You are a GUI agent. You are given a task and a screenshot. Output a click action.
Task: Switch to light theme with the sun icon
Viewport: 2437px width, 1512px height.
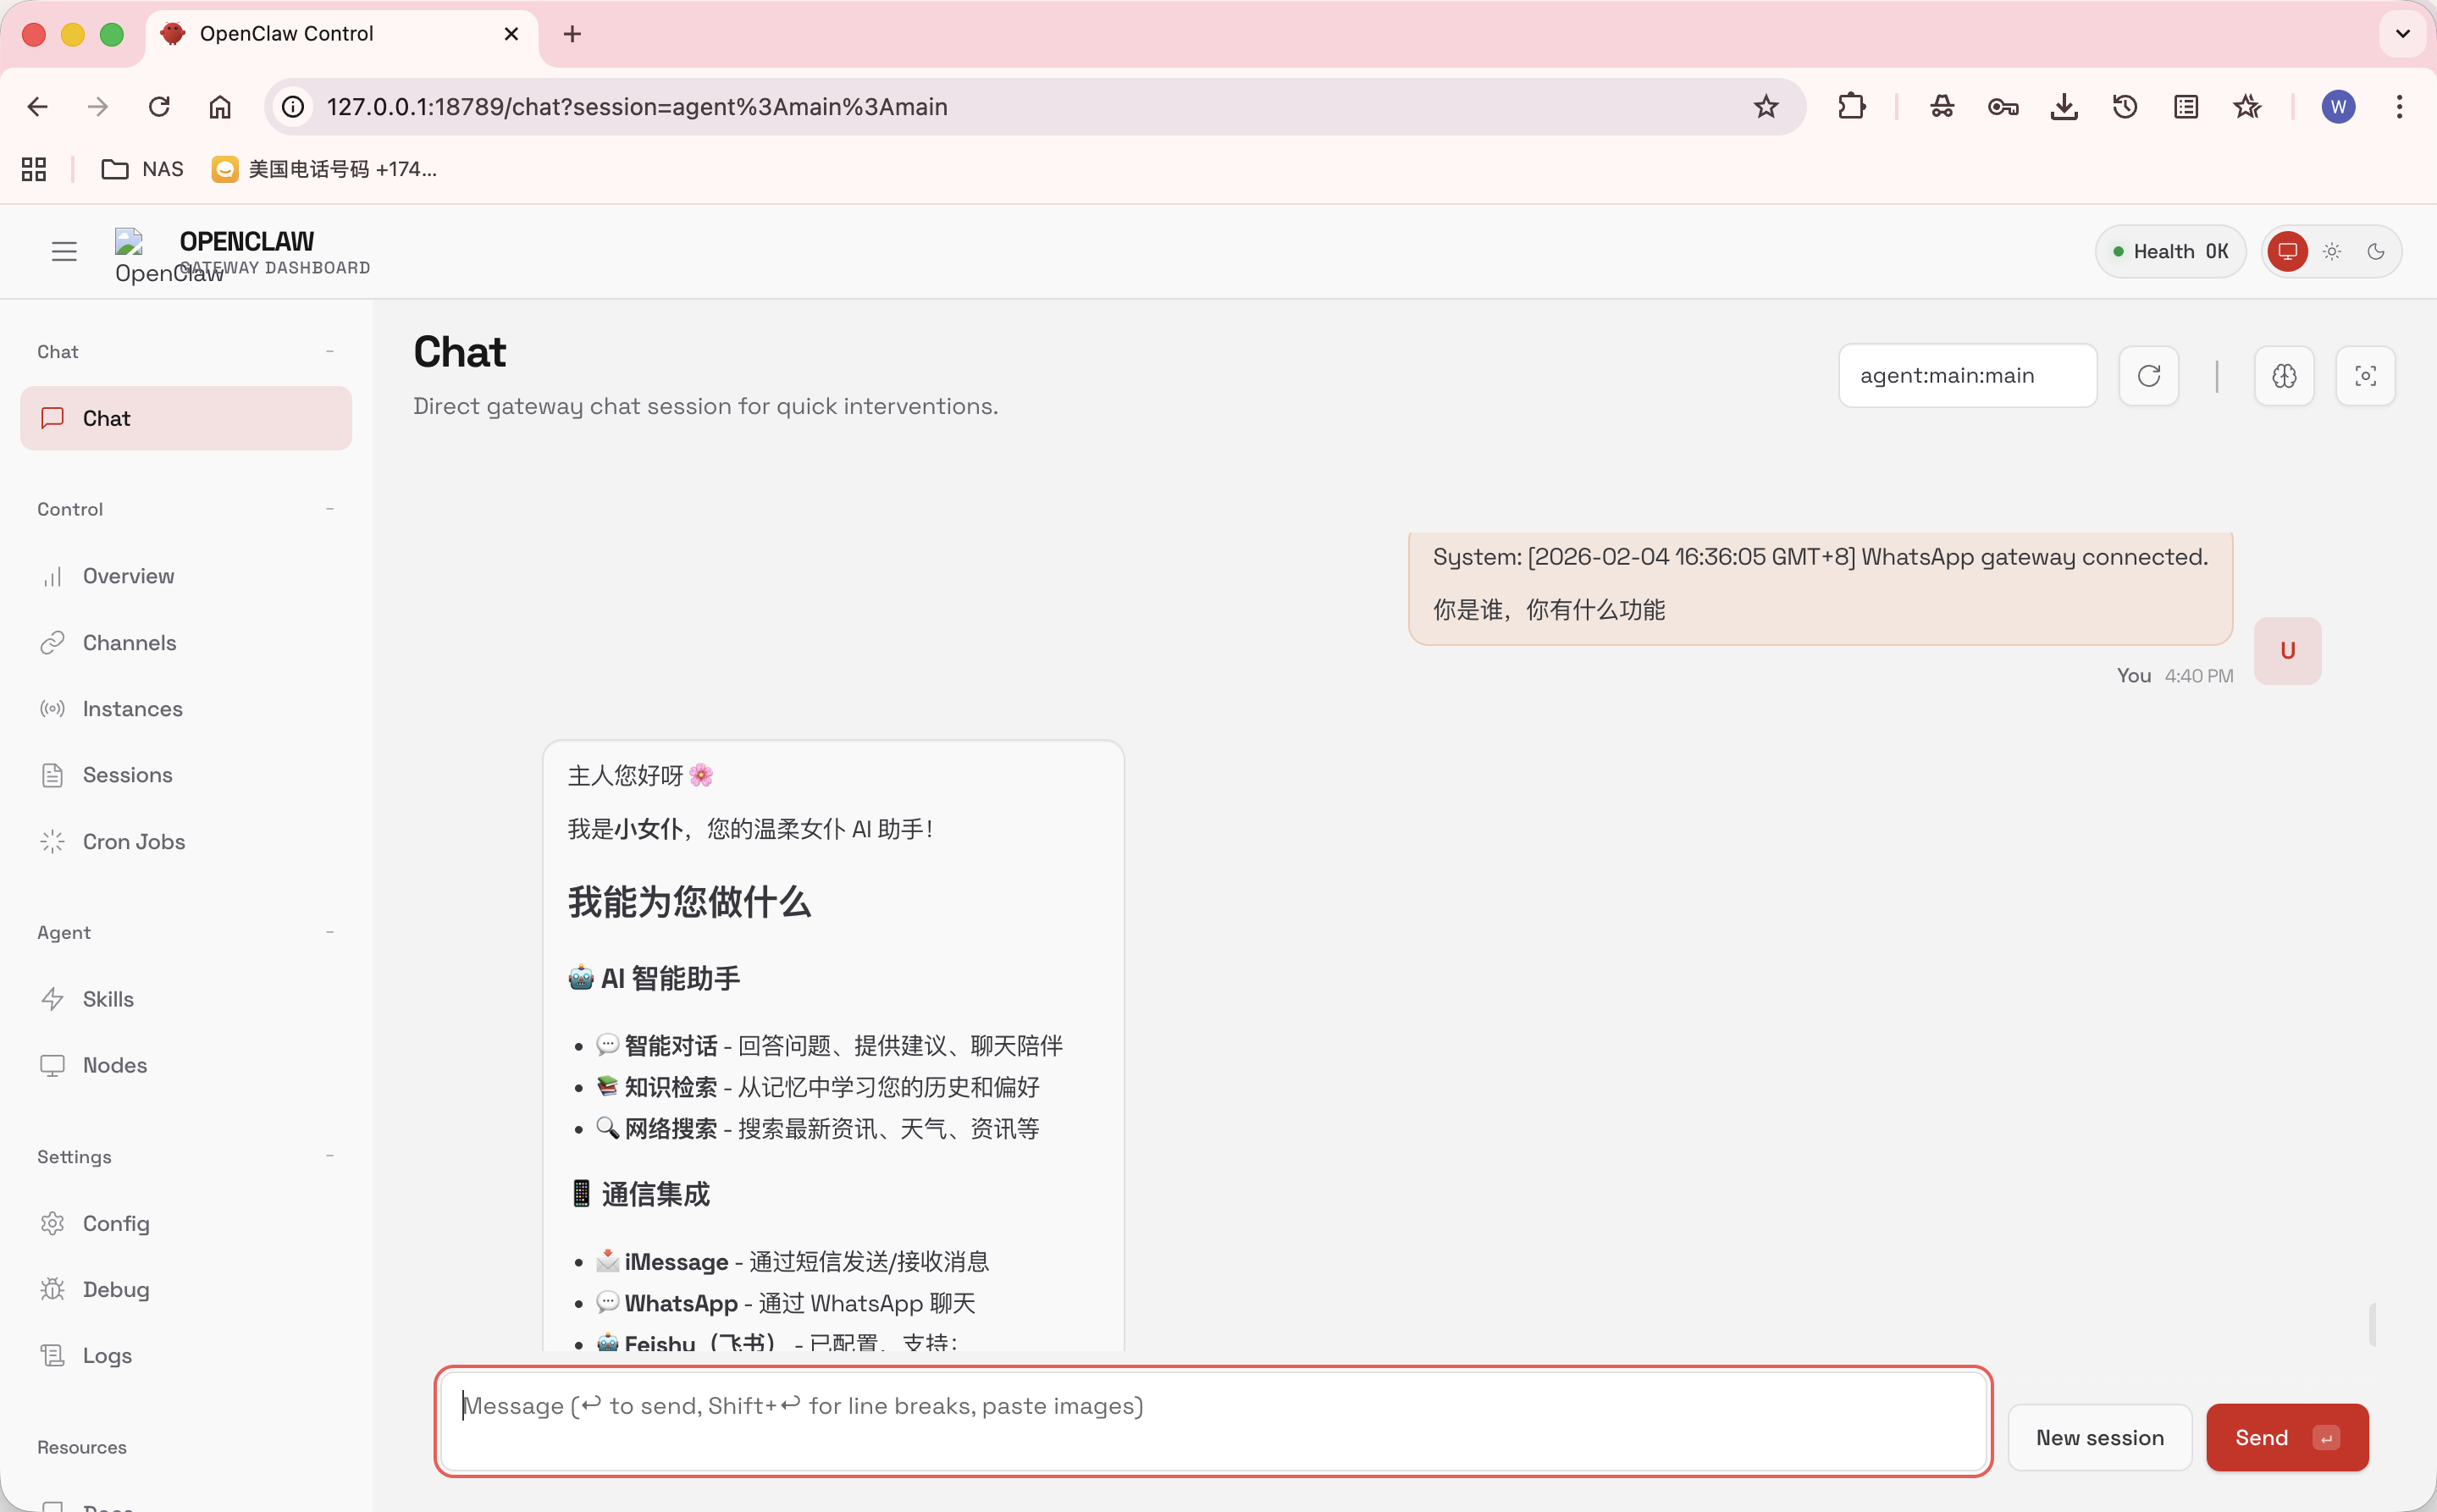(2332, 252)
